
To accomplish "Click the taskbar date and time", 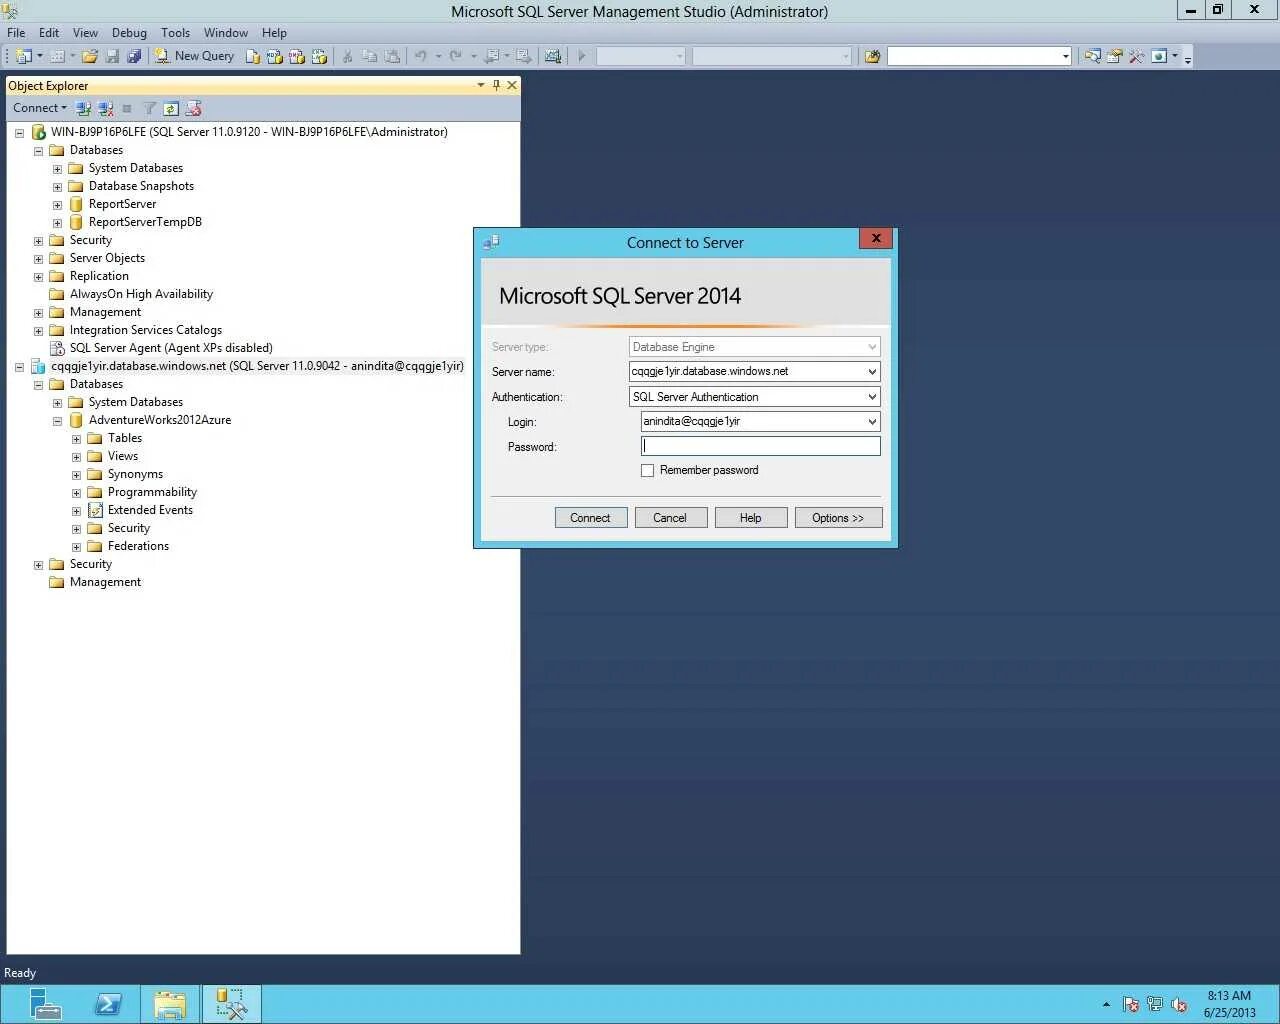I will 1229,1004.
